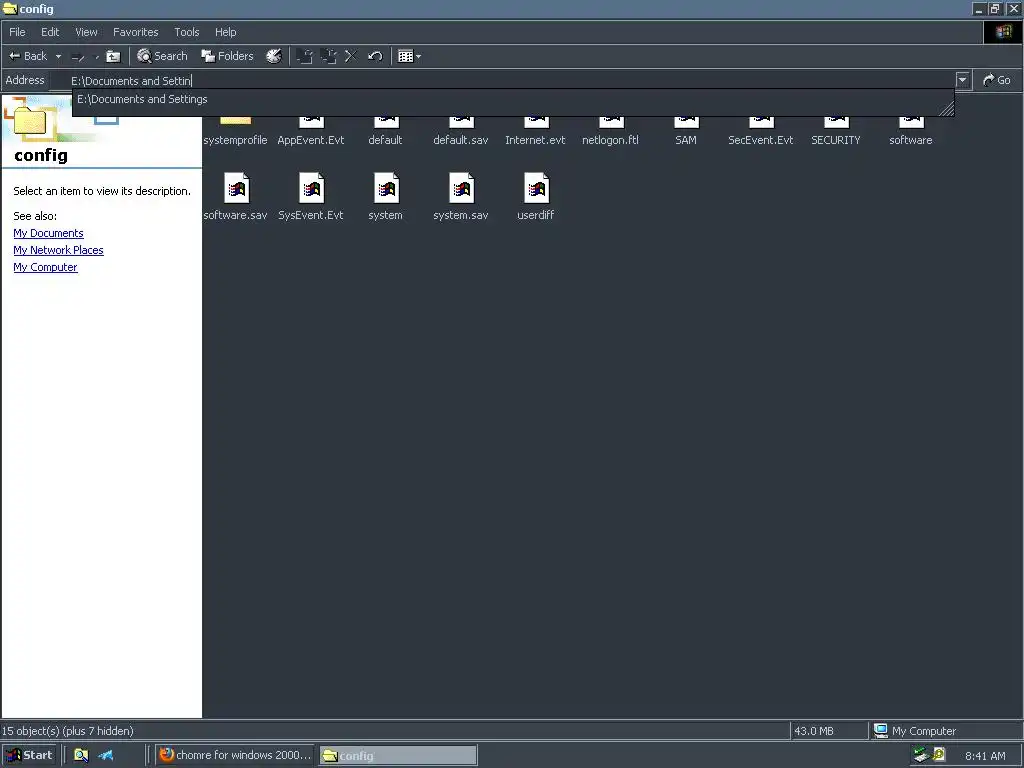Viewport: 1024px width, 768px height.
Task: Click the Copy To toolbar icon
Action: click(328, 56)
